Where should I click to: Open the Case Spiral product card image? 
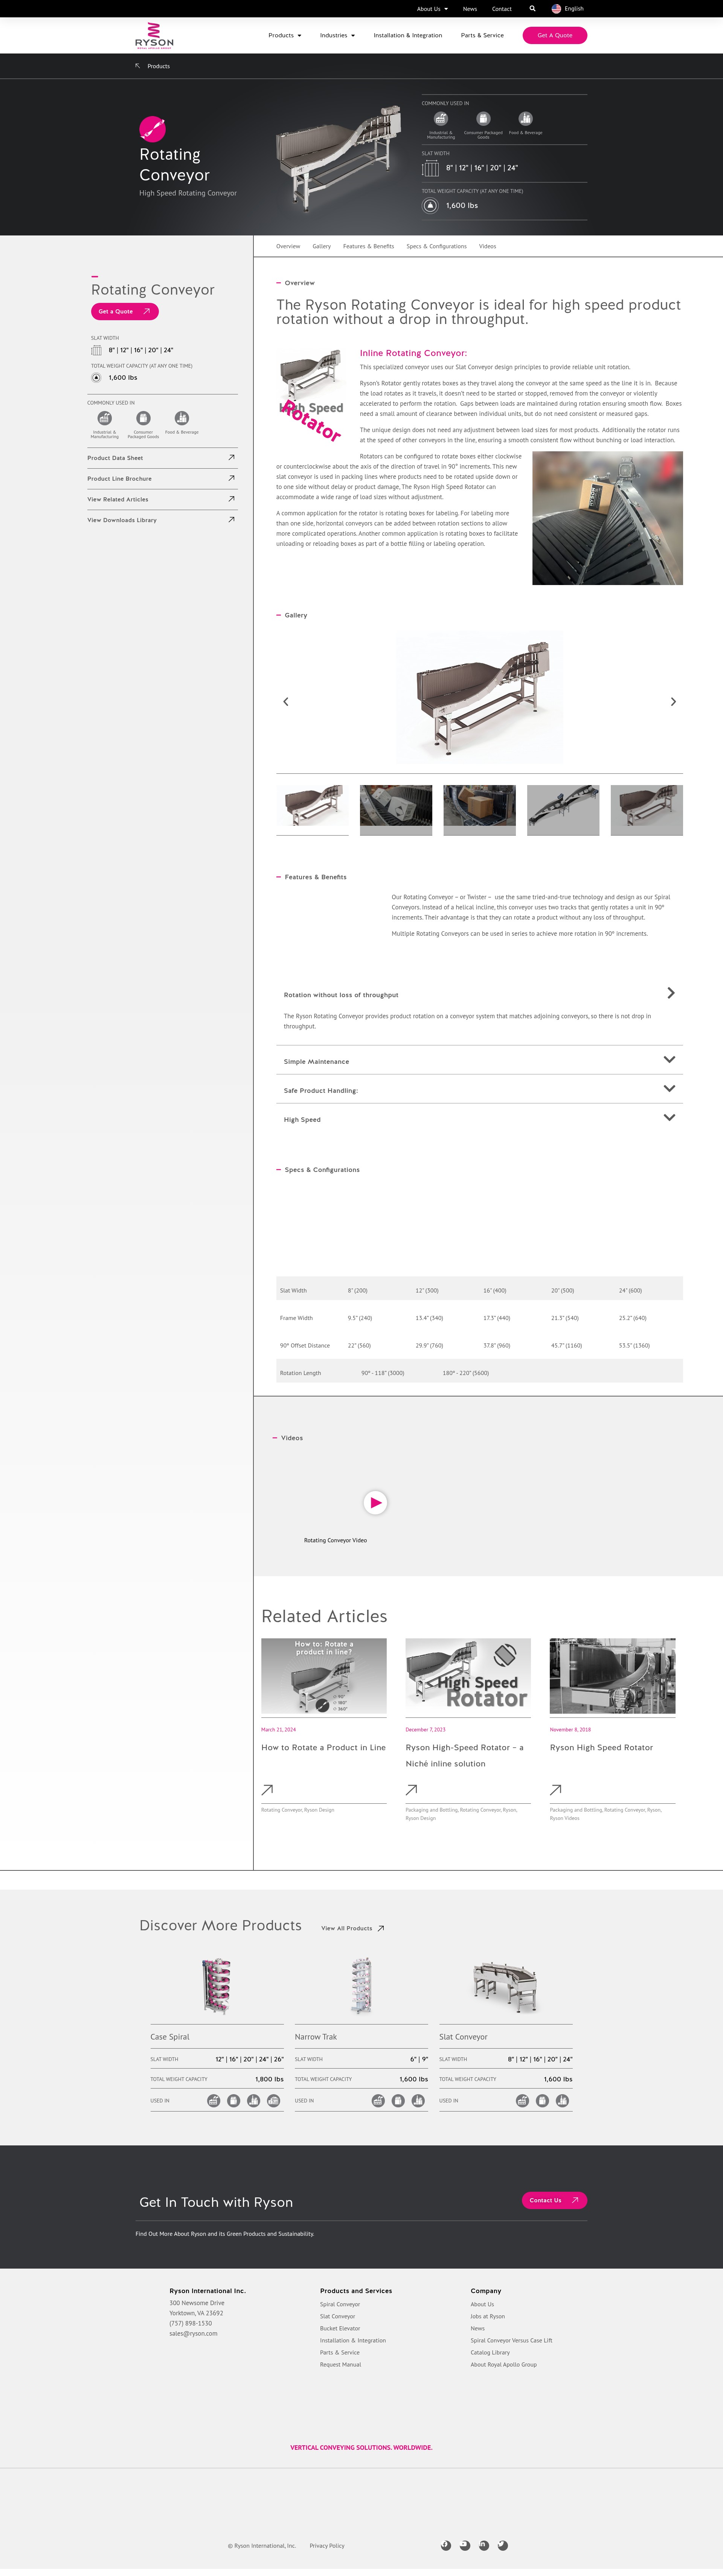(216, 1986)
